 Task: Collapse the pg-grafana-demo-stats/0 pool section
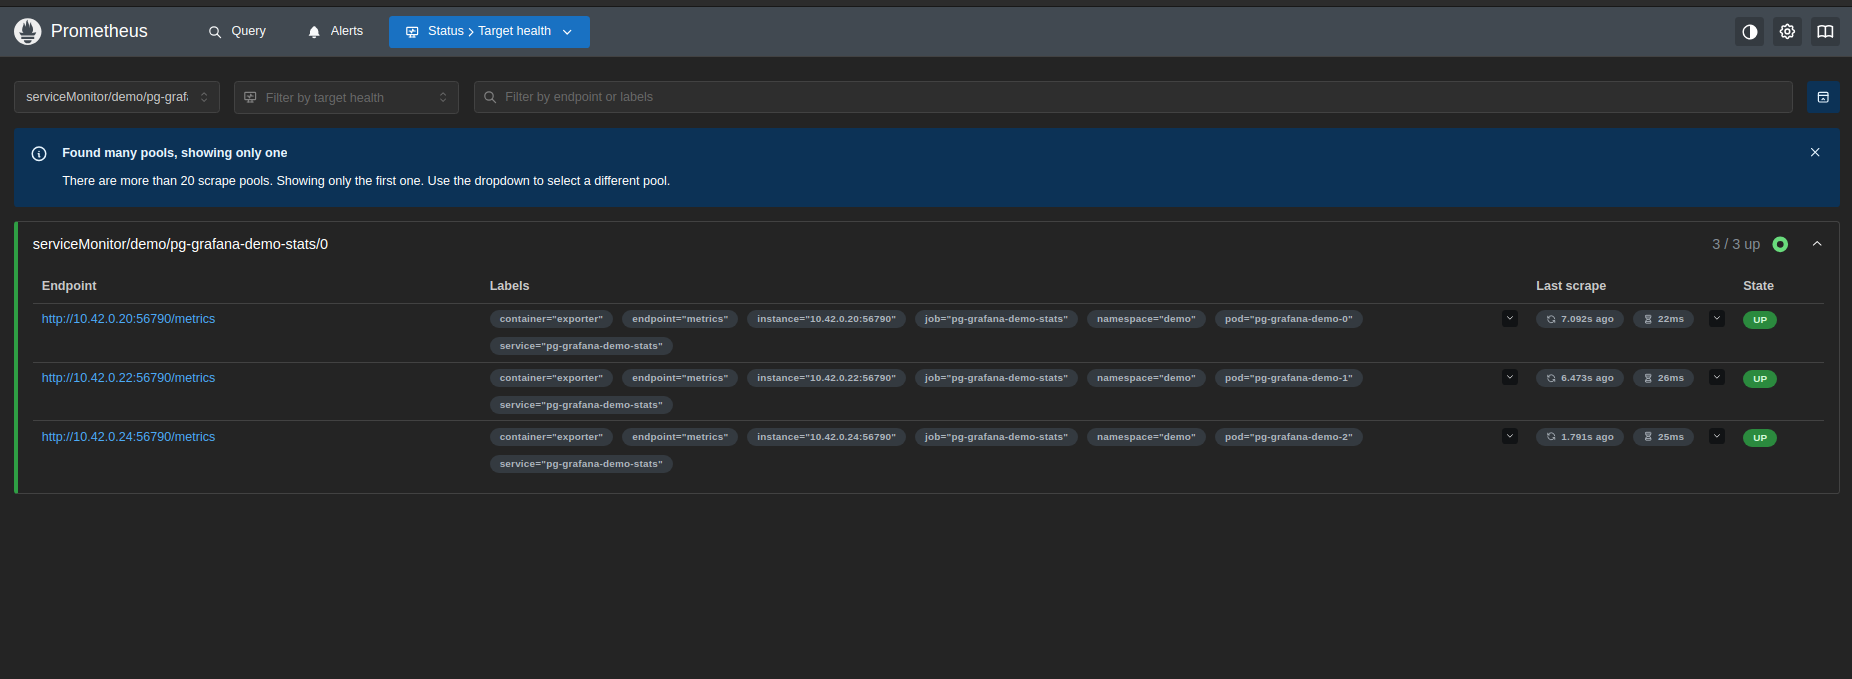tap(1817, 244)
